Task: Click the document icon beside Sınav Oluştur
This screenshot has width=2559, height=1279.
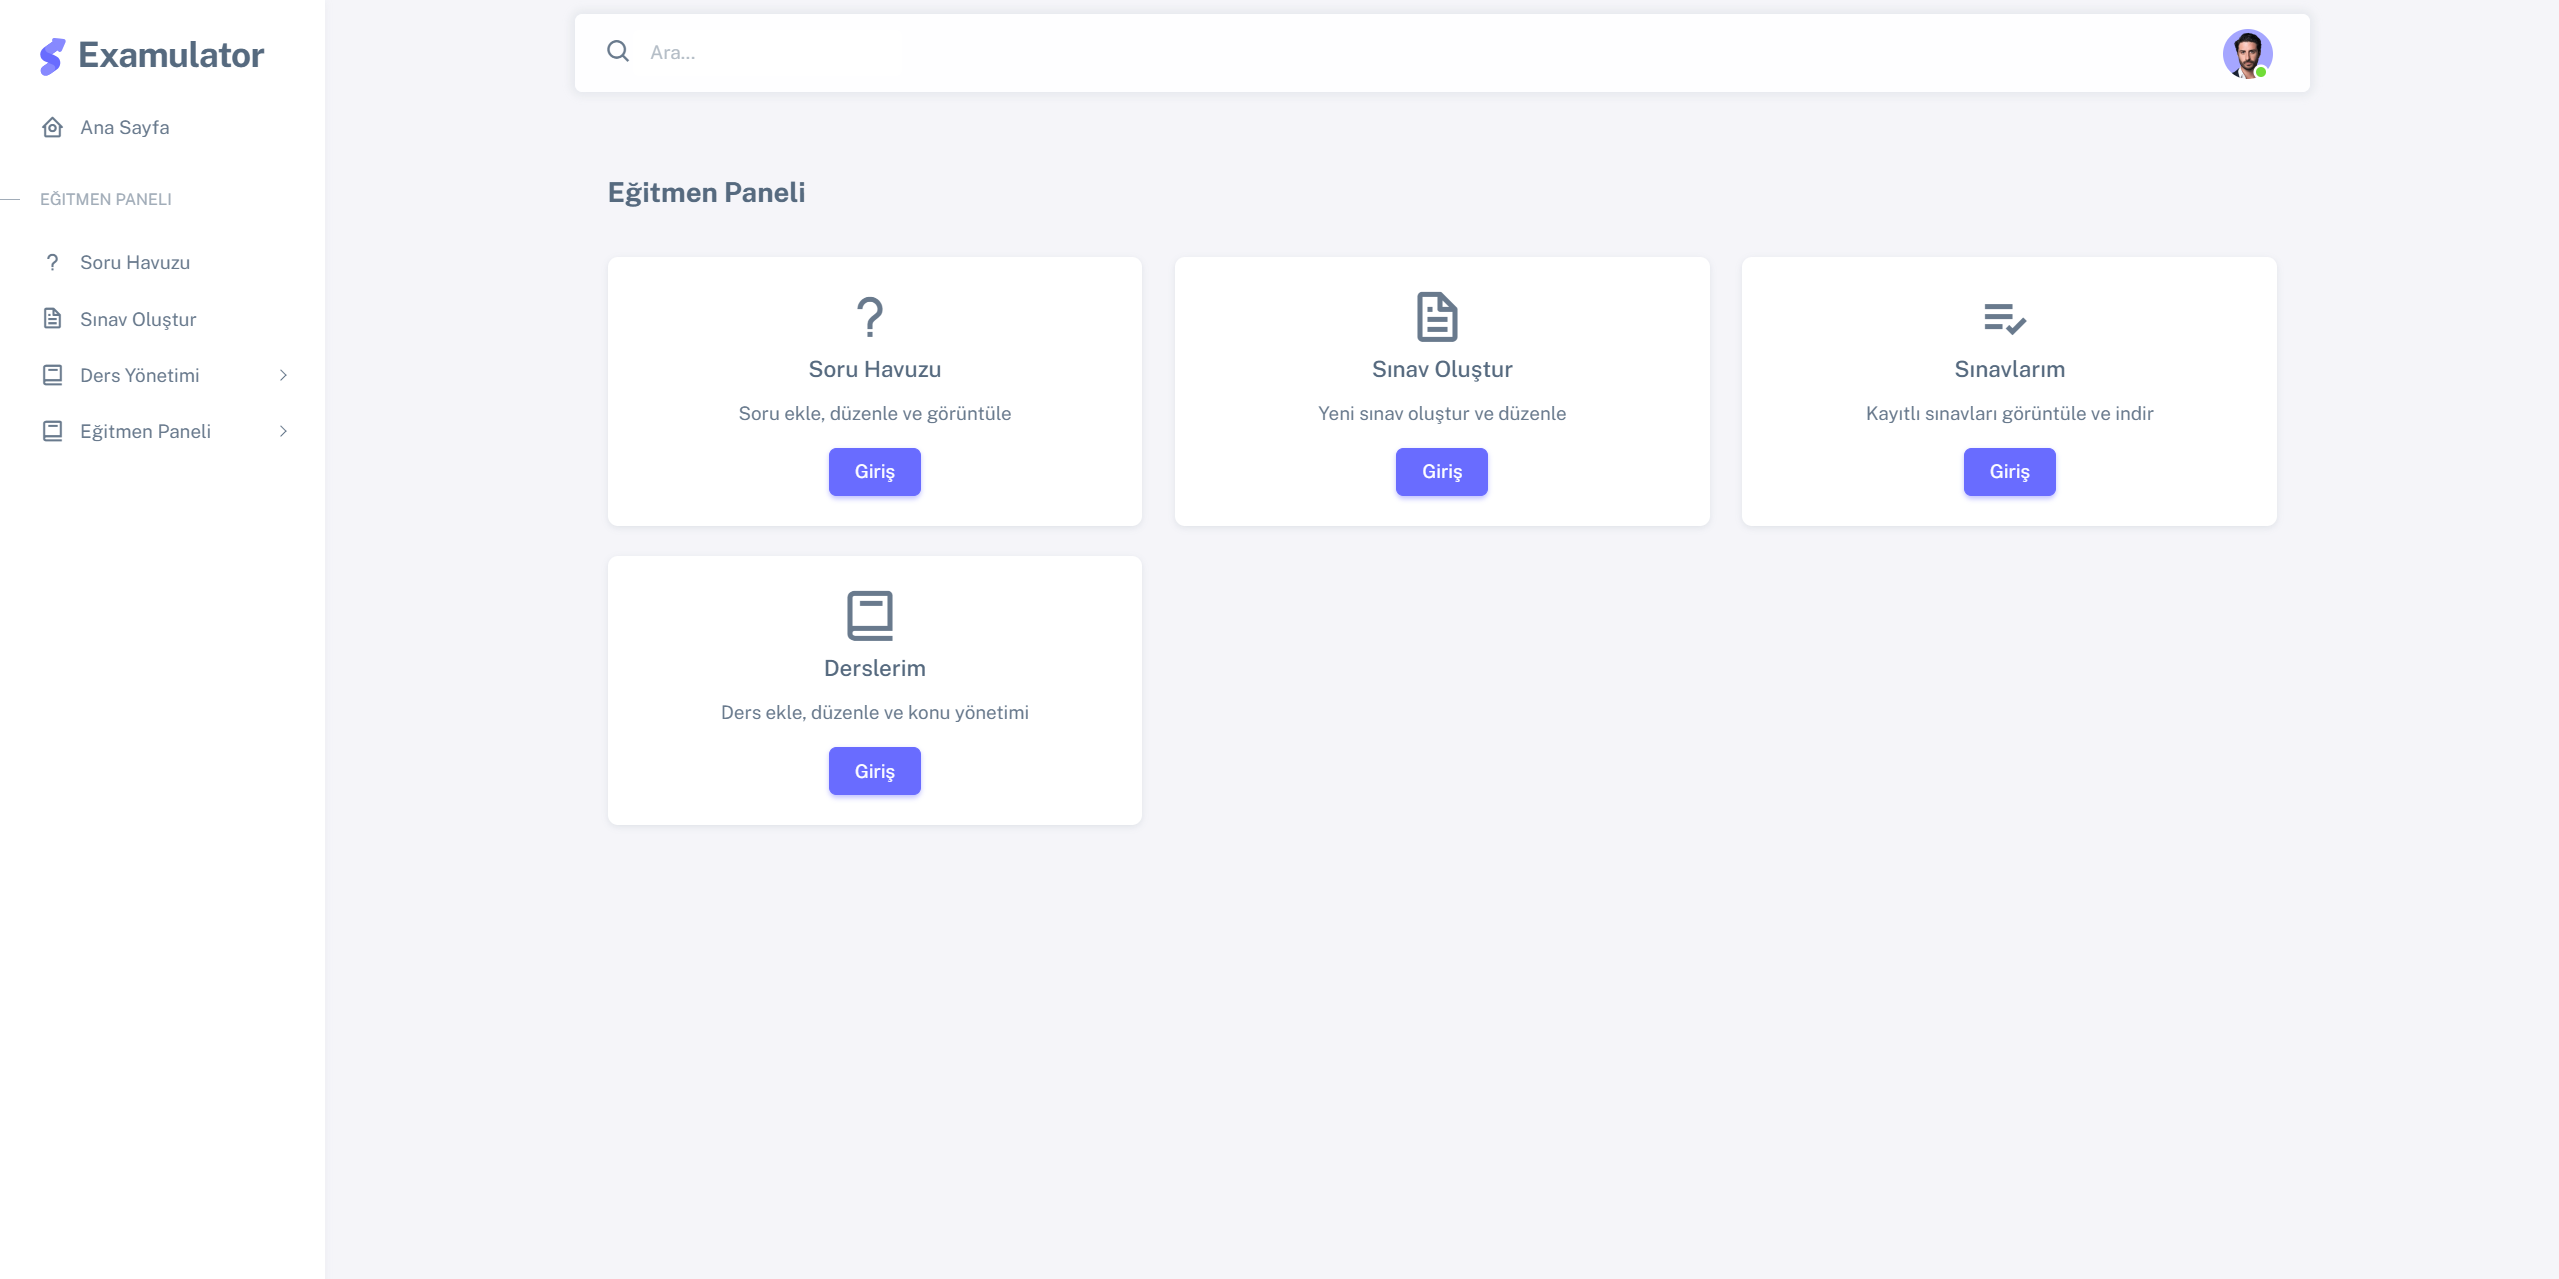Action: (x=53, y=319)
